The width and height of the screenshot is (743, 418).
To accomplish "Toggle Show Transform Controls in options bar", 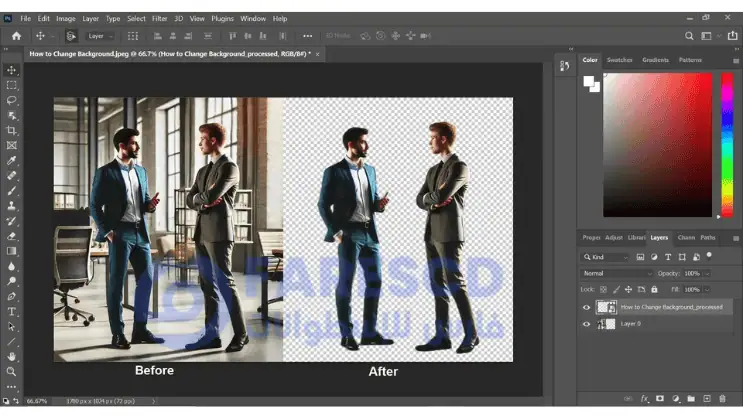I will click(133, 36).
